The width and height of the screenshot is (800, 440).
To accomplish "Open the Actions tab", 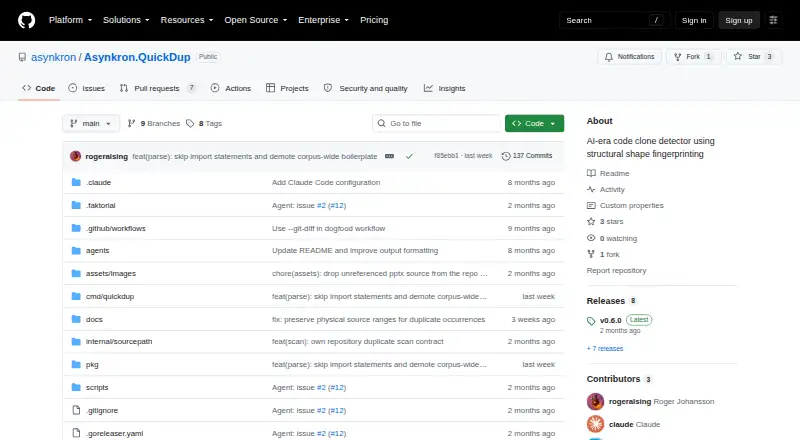I will coord(231,88).
